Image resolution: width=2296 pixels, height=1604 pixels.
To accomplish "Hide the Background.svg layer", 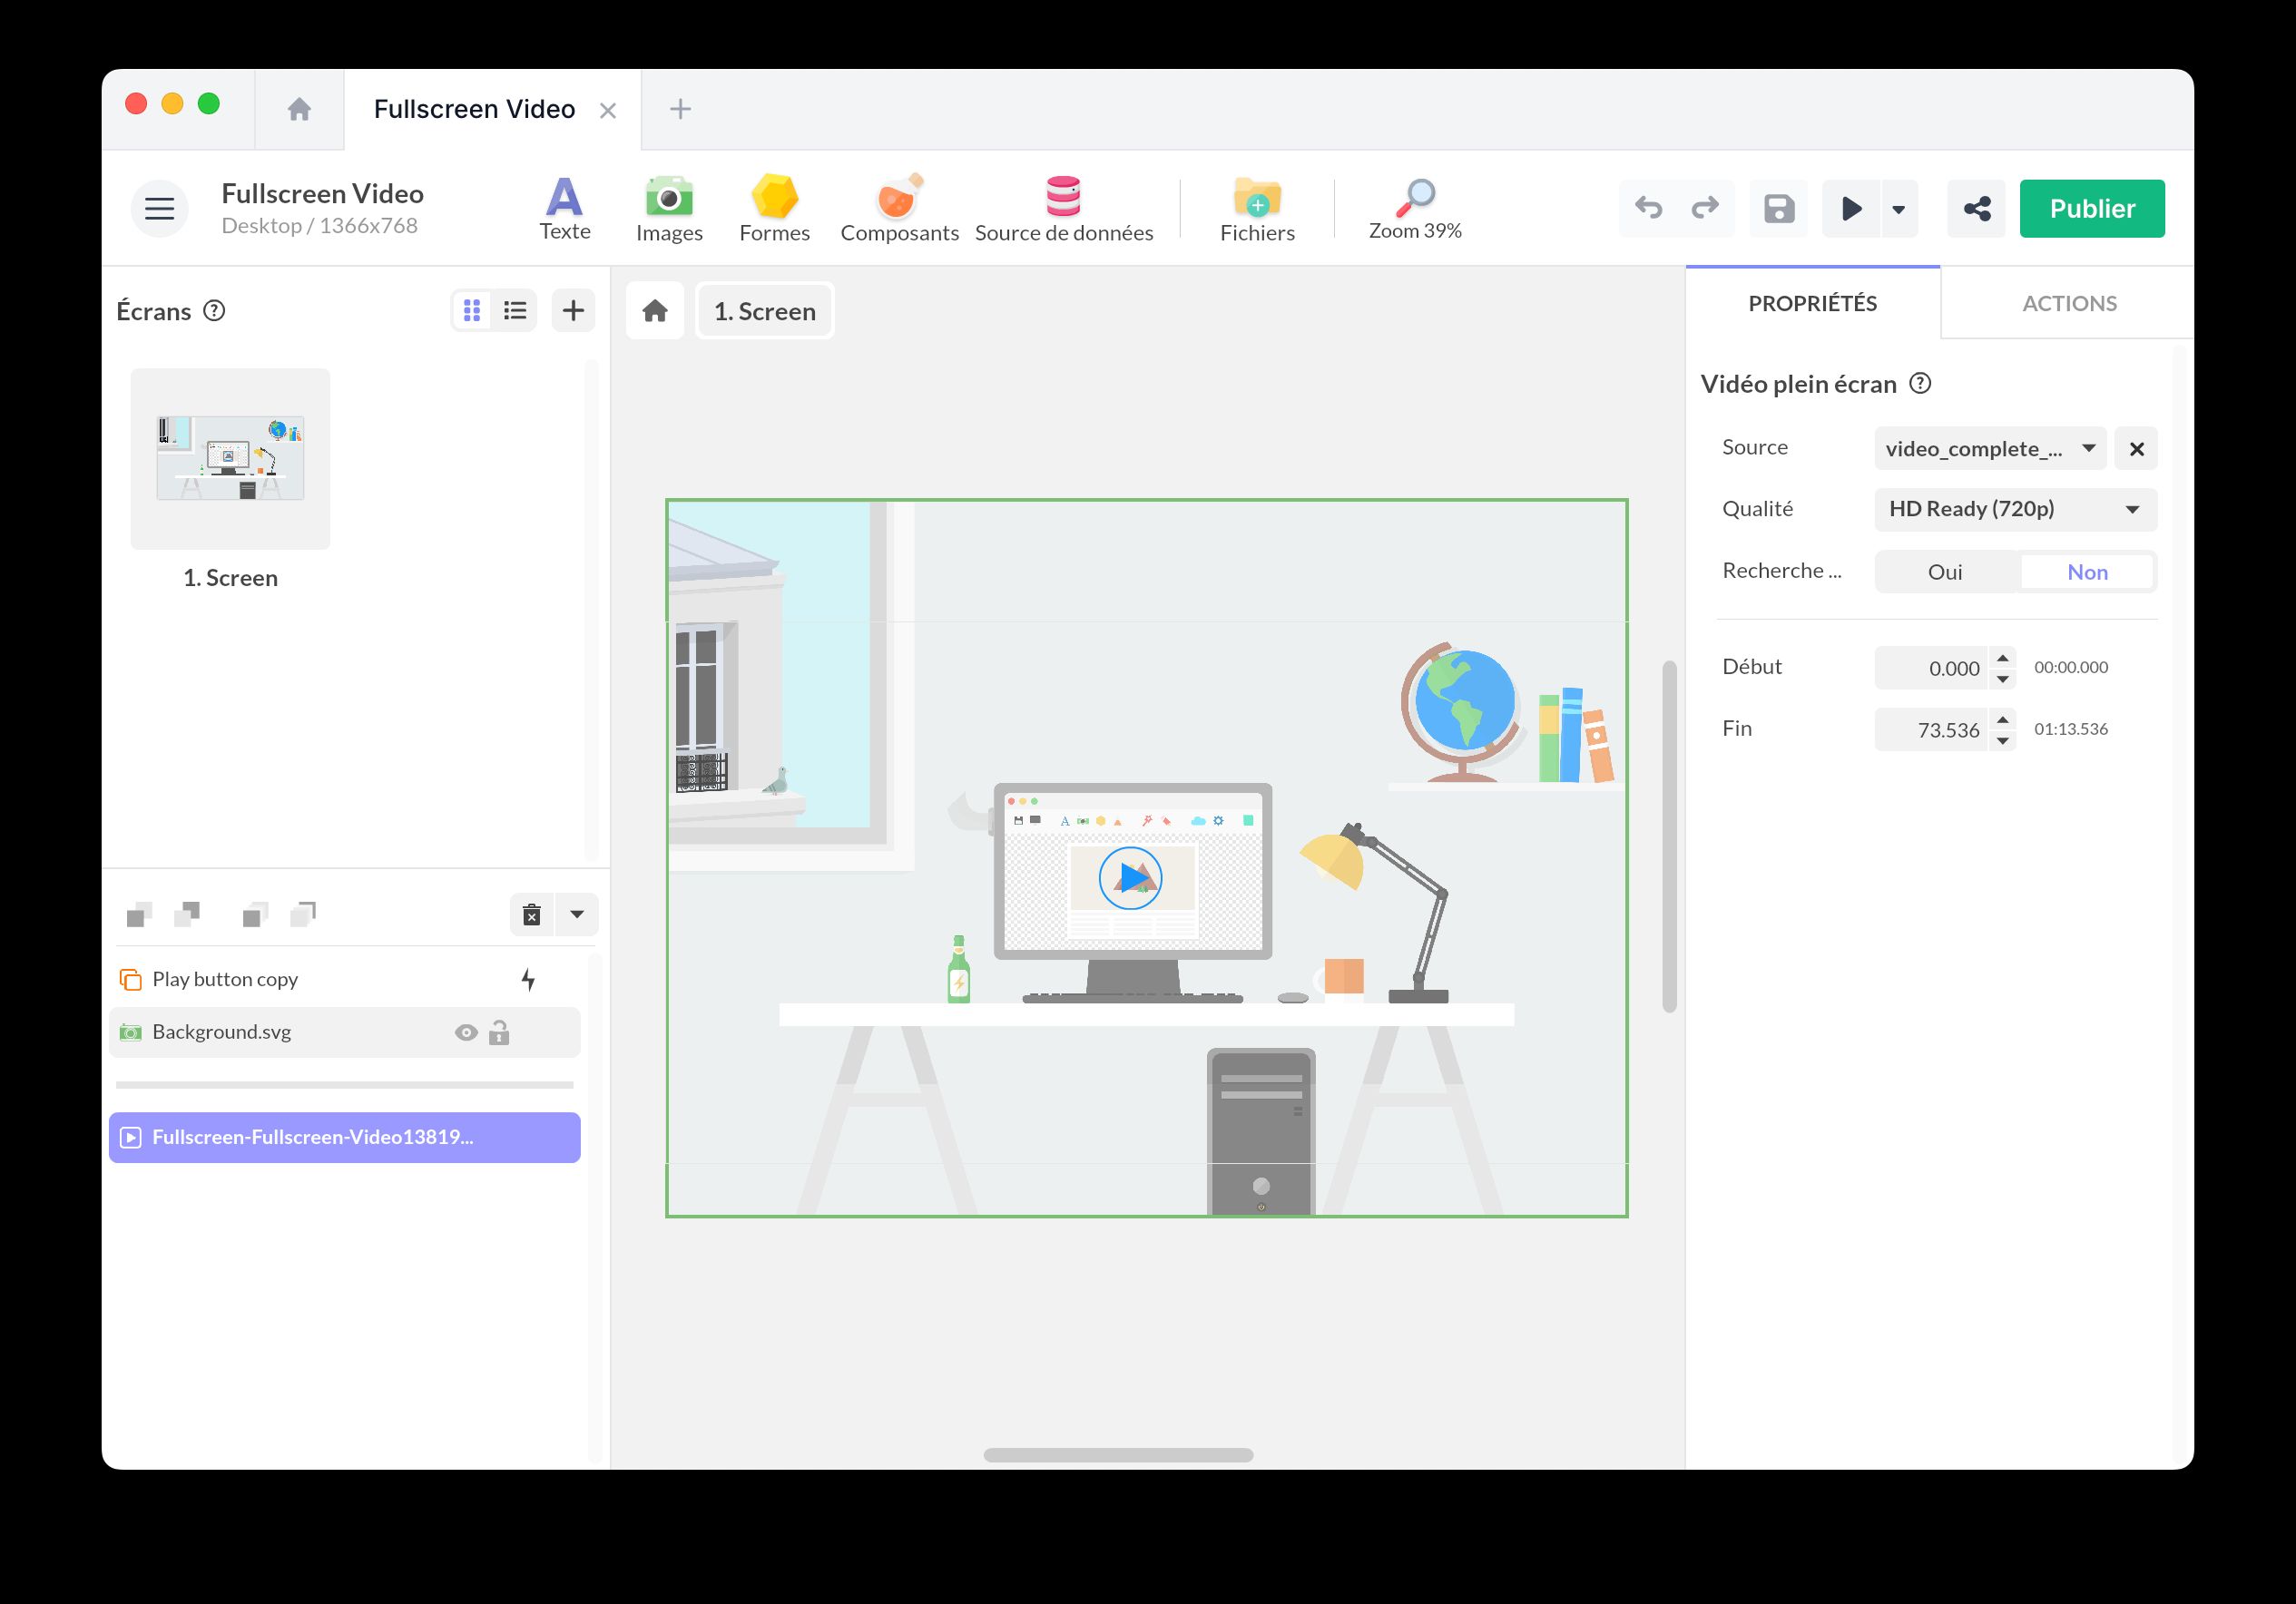I will [x=466, y=1031].
